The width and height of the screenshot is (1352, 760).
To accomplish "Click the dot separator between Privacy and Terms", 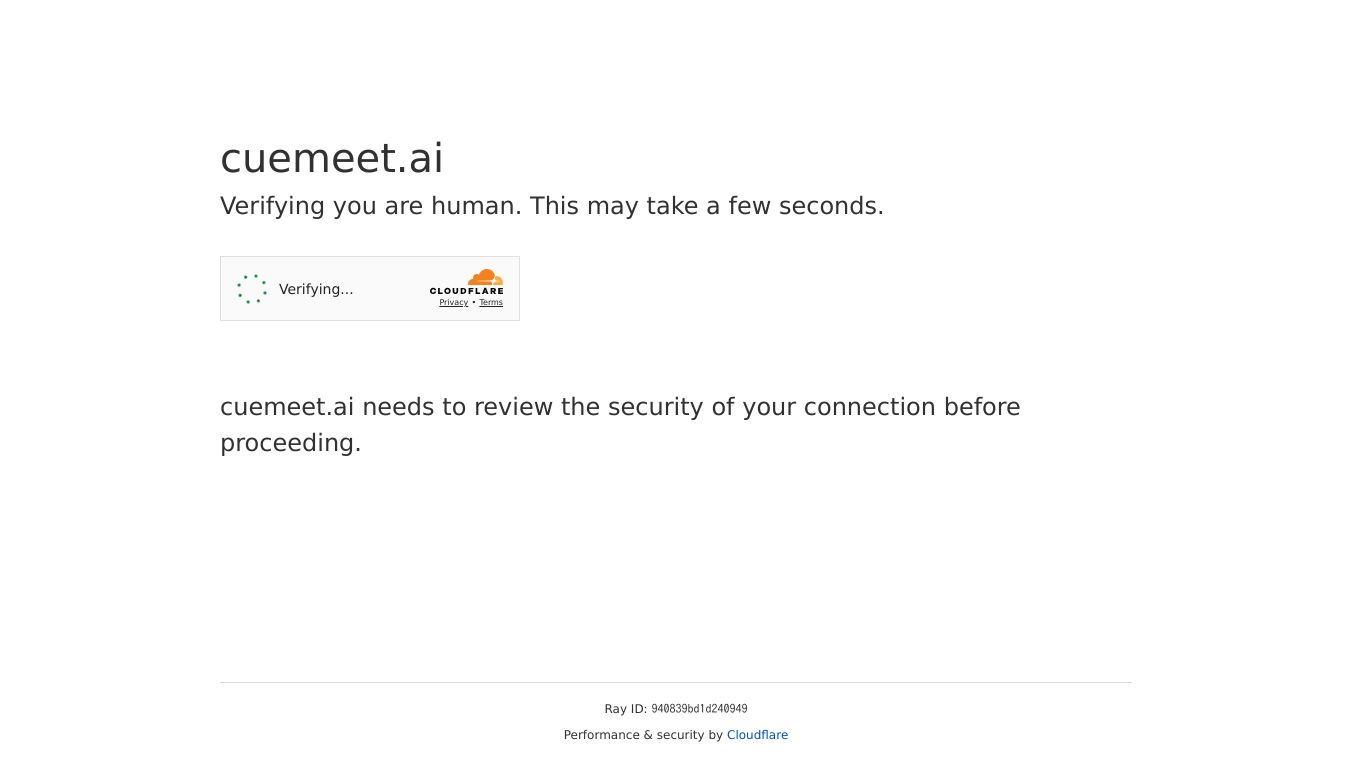I will pos(474,303).
